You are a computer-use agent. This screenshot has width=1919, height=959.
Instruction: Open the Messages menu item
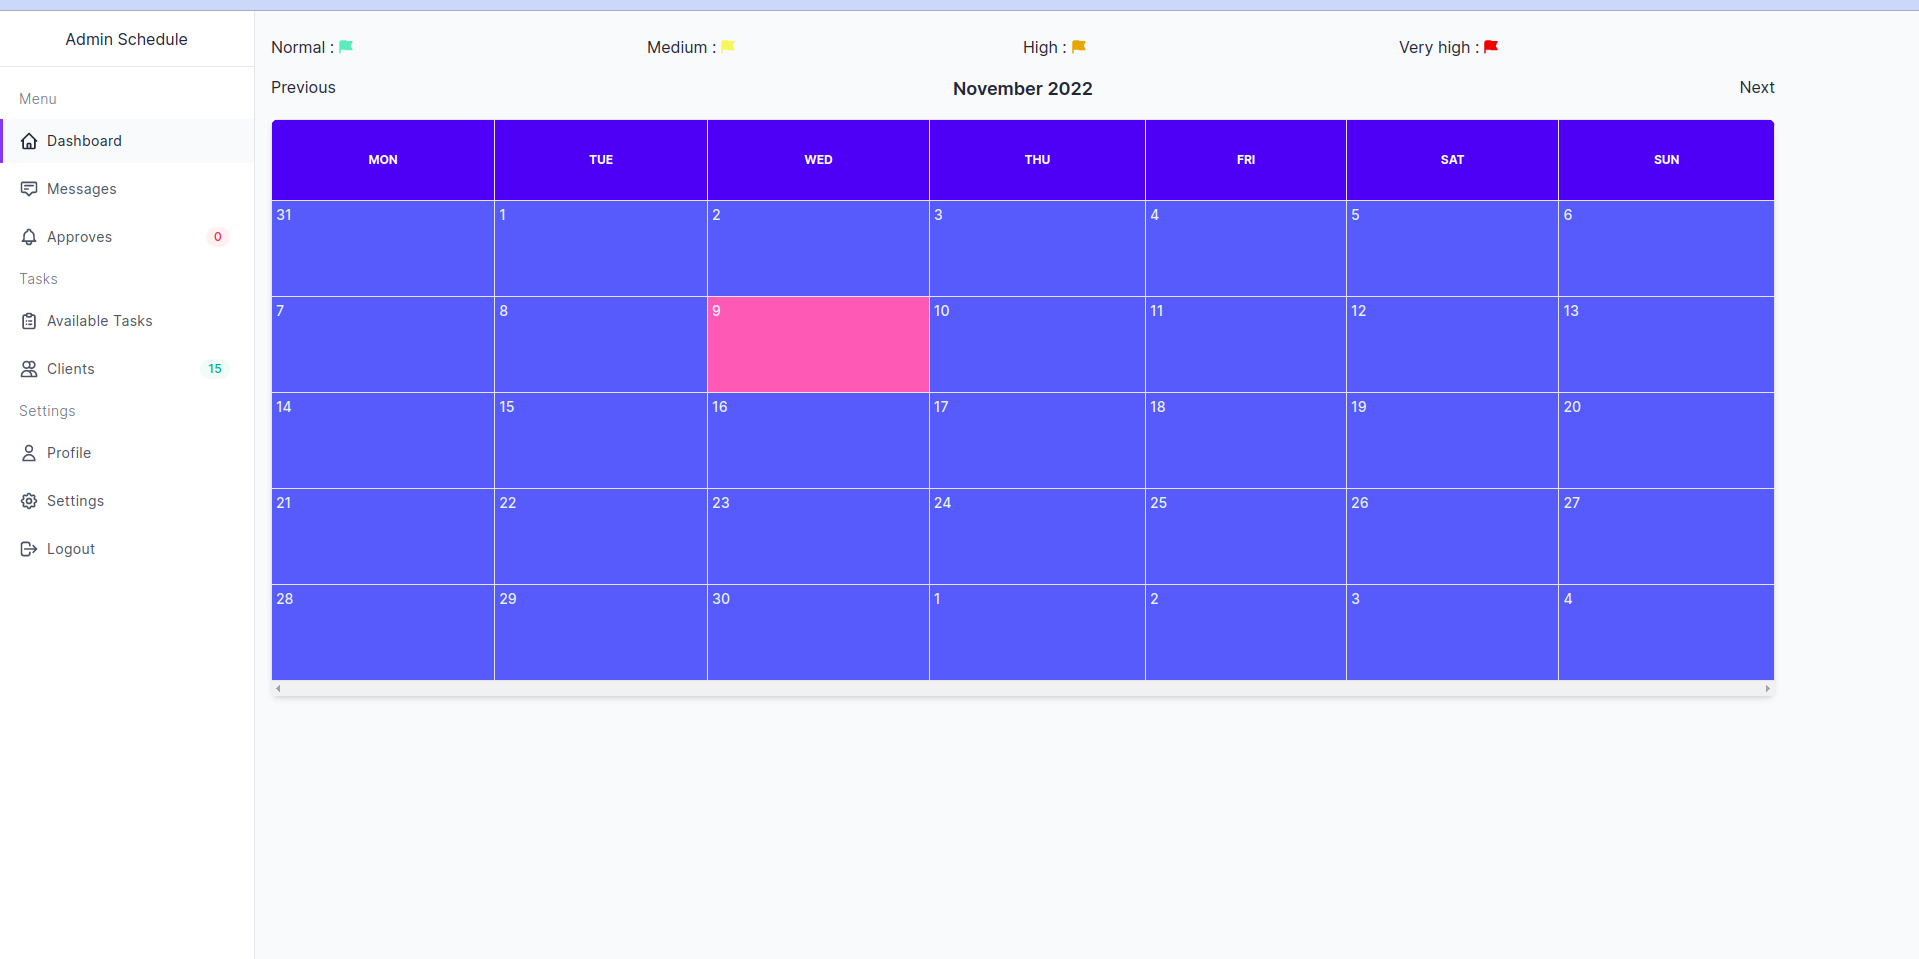[x=127, y=189]
